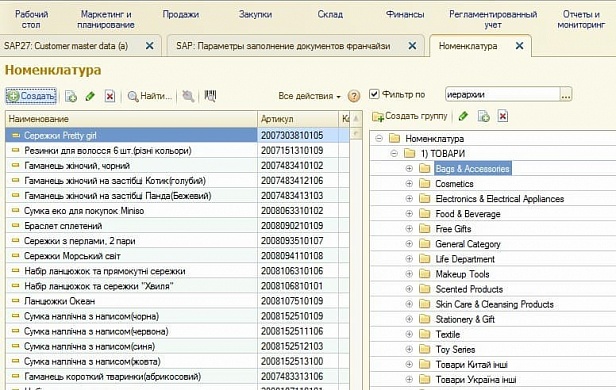The width and height of the screenshot is (616, 390).
Task: Expand Electronics & Electrical Appliances group
Action: coord(409,199)
